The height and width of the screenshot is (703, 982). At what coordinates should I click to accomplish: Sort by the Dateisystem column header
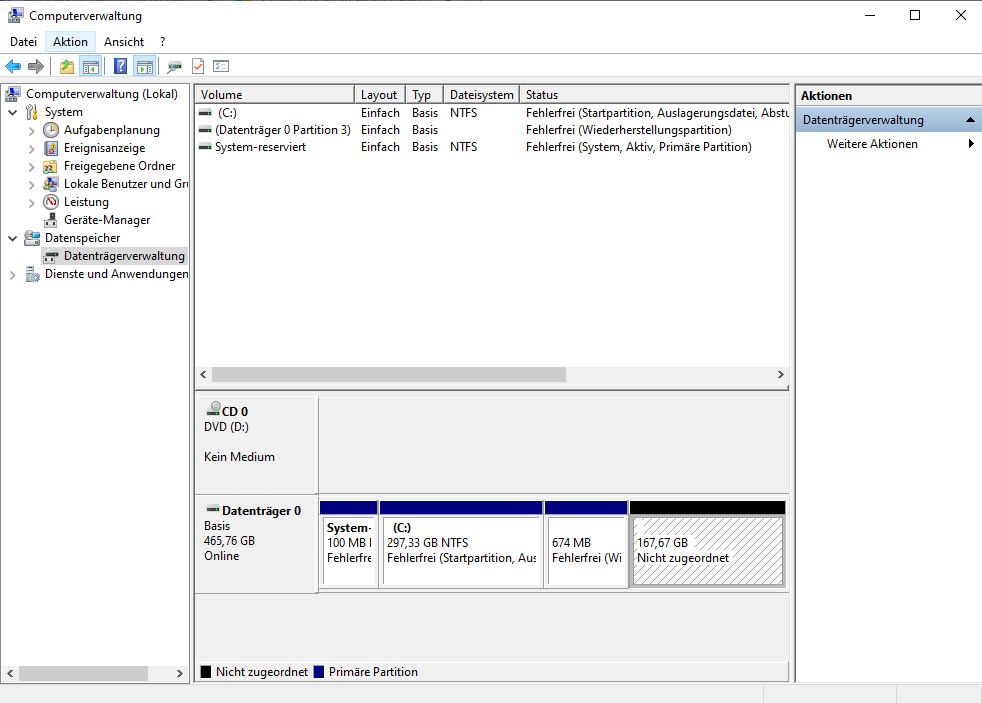[x=482, y=95]
